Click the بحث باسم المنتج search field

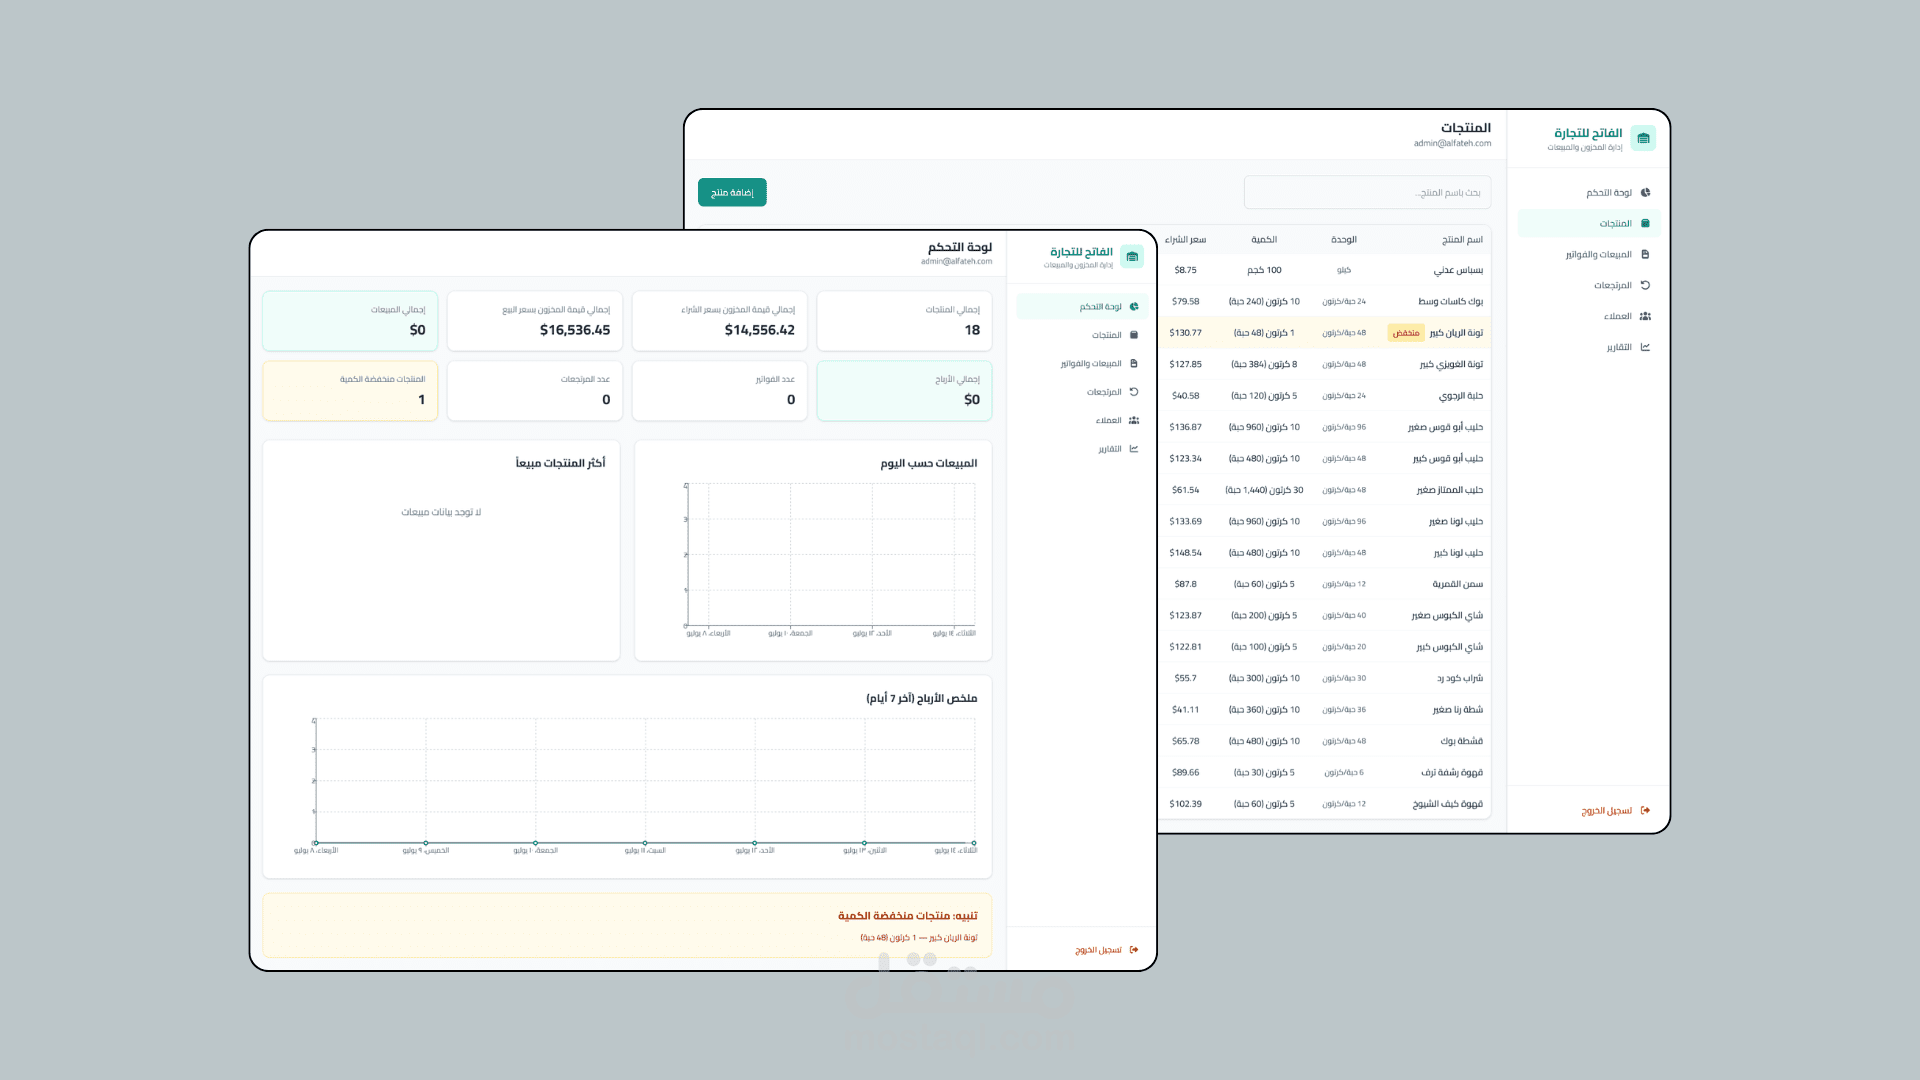click(1367, 192)
